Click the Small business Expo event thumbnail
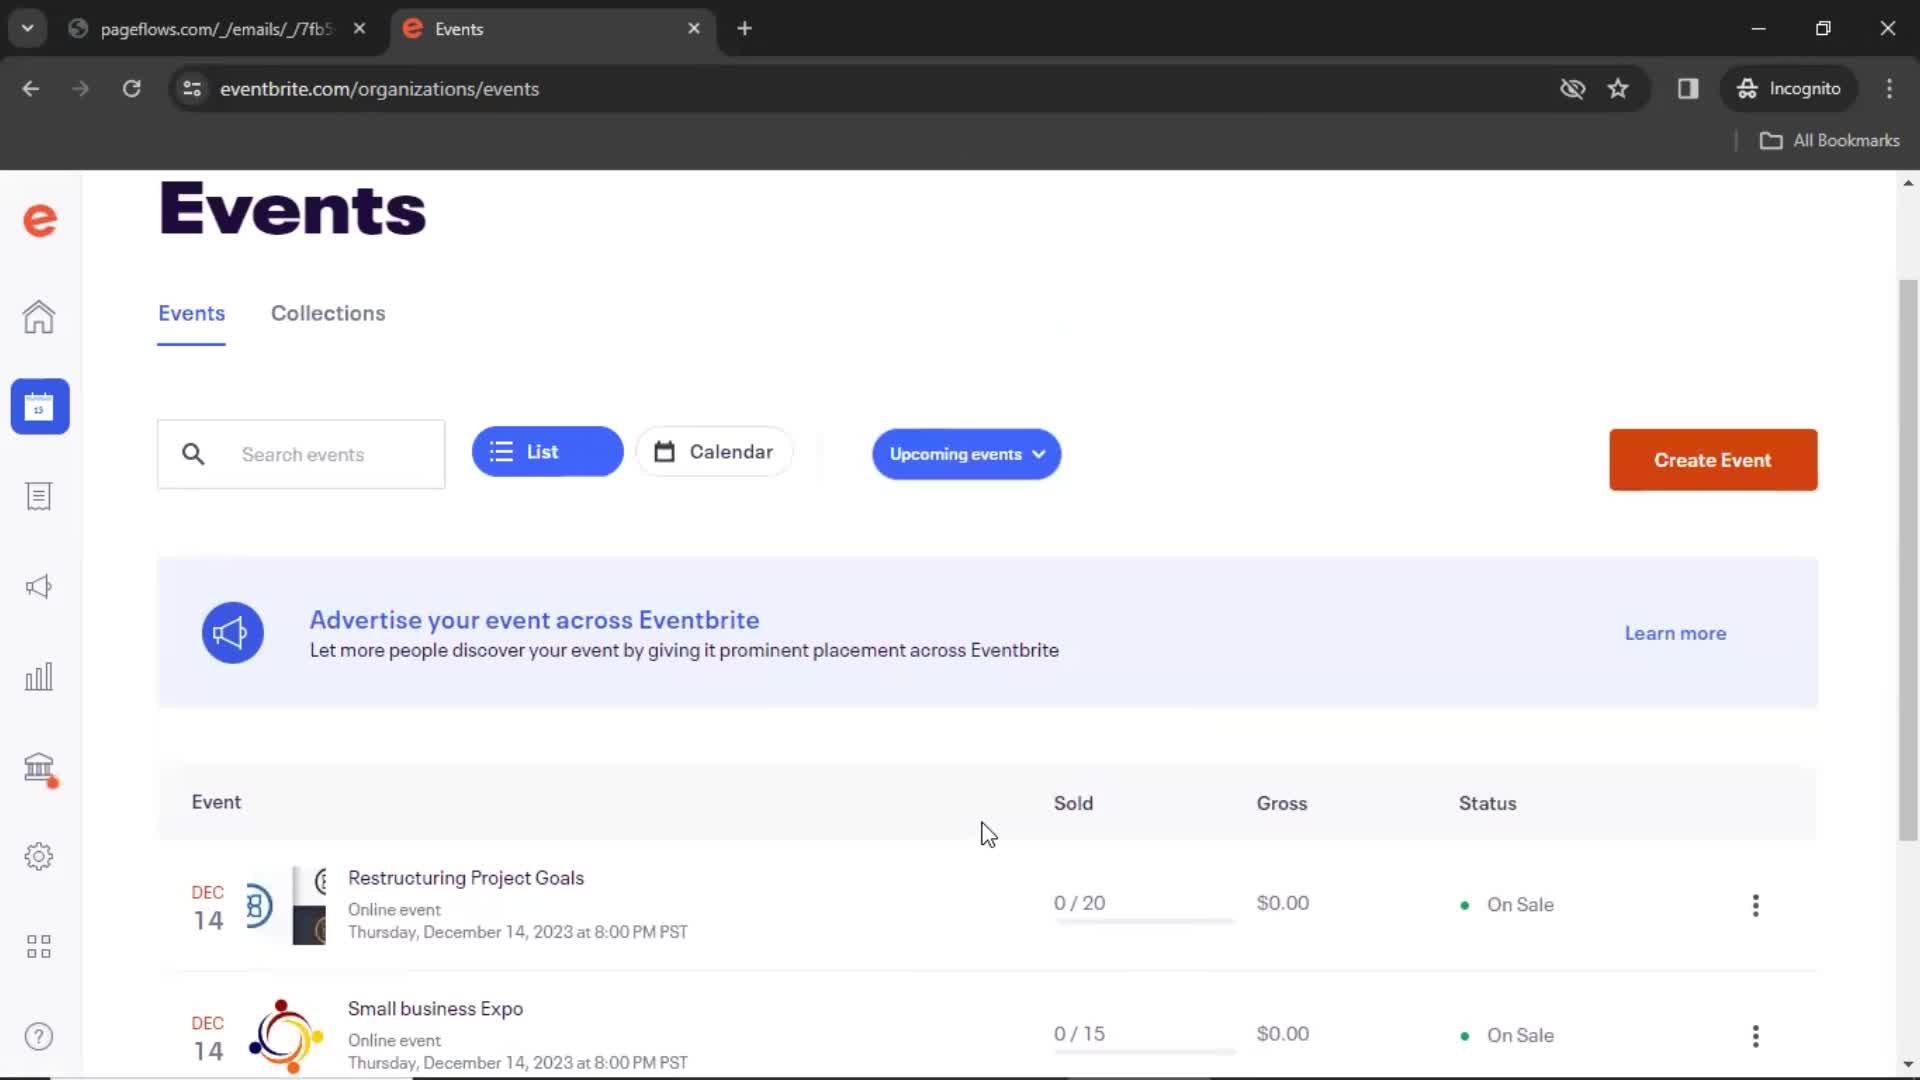This screenshot has height=1080, width=1920. pyautogui.click(x=286, y=1036)
